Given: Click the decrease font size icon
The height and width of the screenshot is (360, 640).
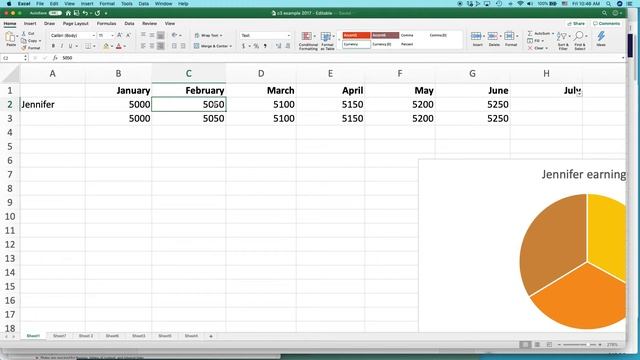Looking at the screenshot, I should pos(128,36).
